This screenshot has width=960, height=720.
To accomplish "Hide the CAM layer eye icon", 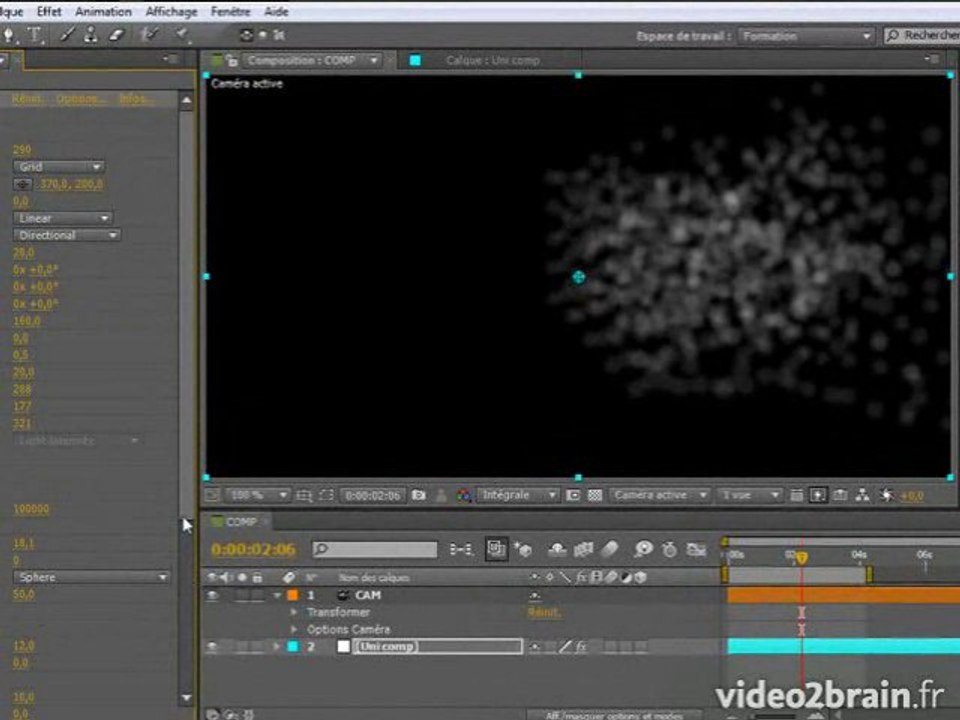I will [212, 595].
